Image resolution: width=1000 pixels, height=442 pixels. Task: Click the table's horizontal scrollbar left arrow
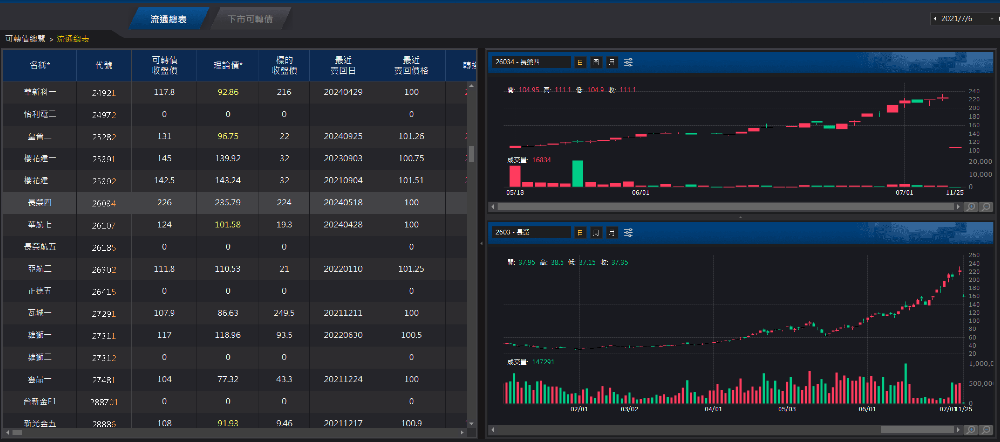[6, 432]
